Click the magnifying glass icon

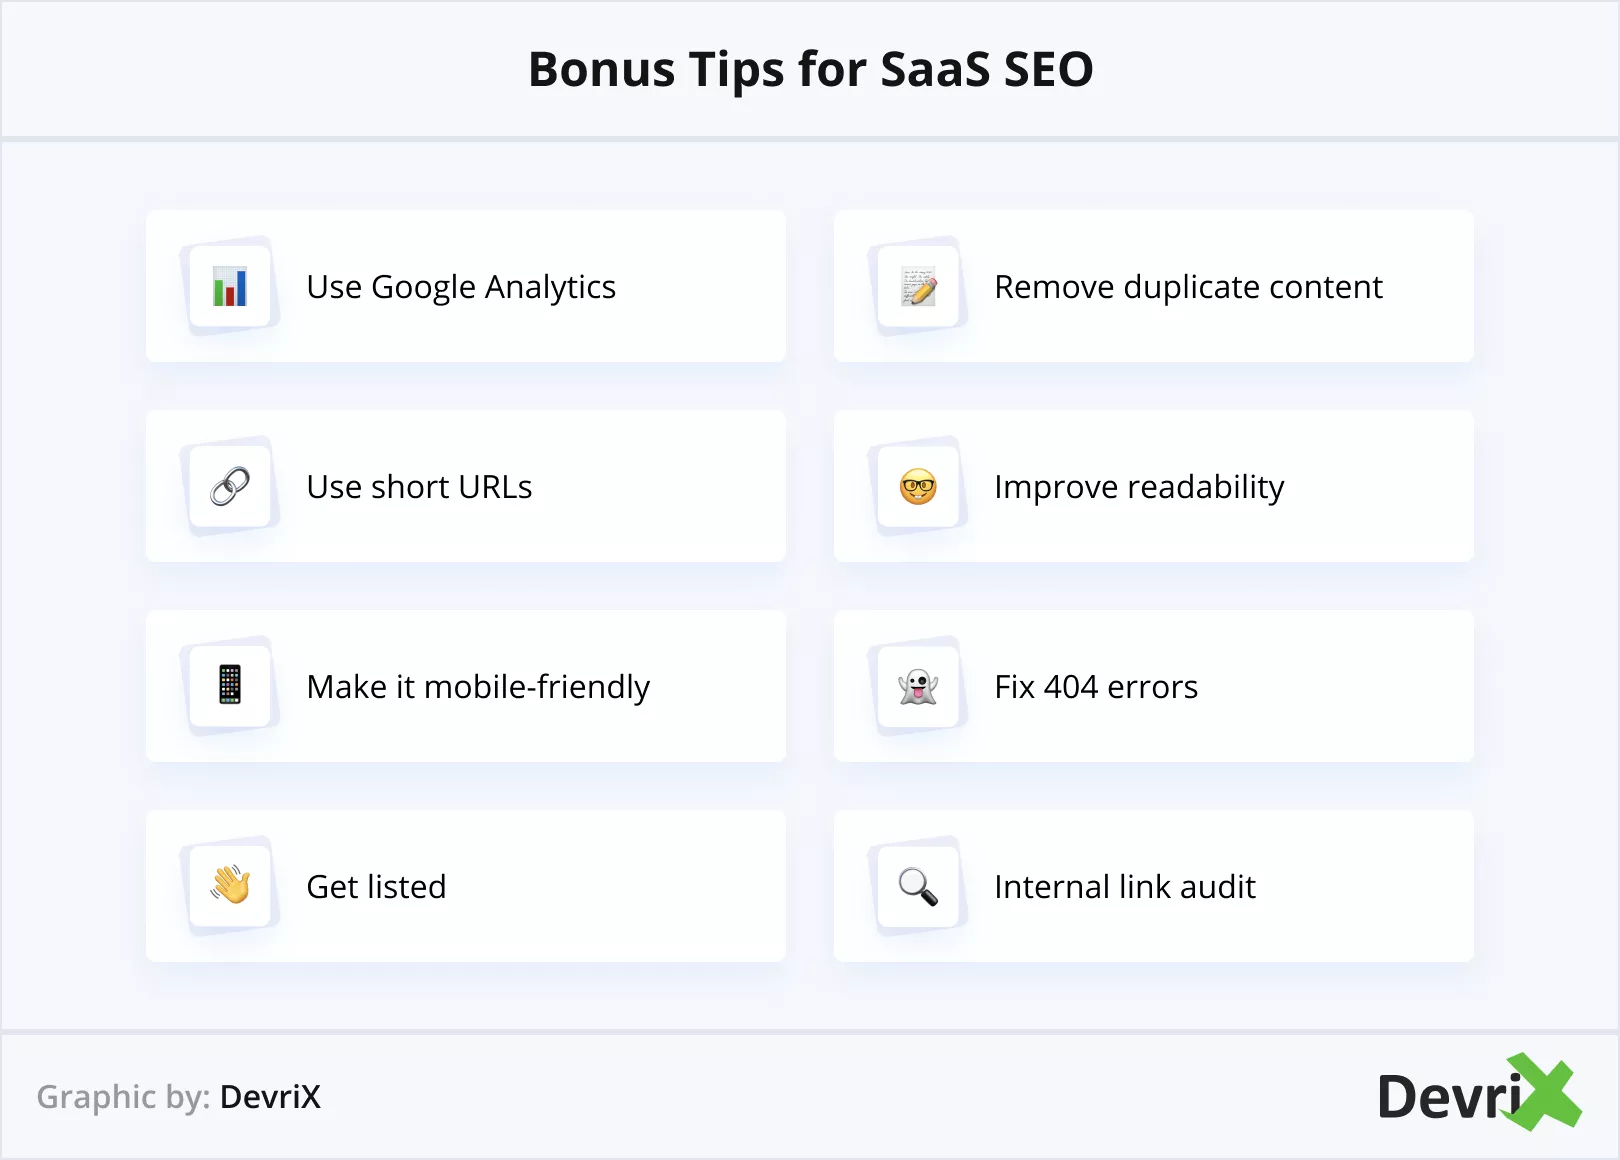tap(918, 886)
